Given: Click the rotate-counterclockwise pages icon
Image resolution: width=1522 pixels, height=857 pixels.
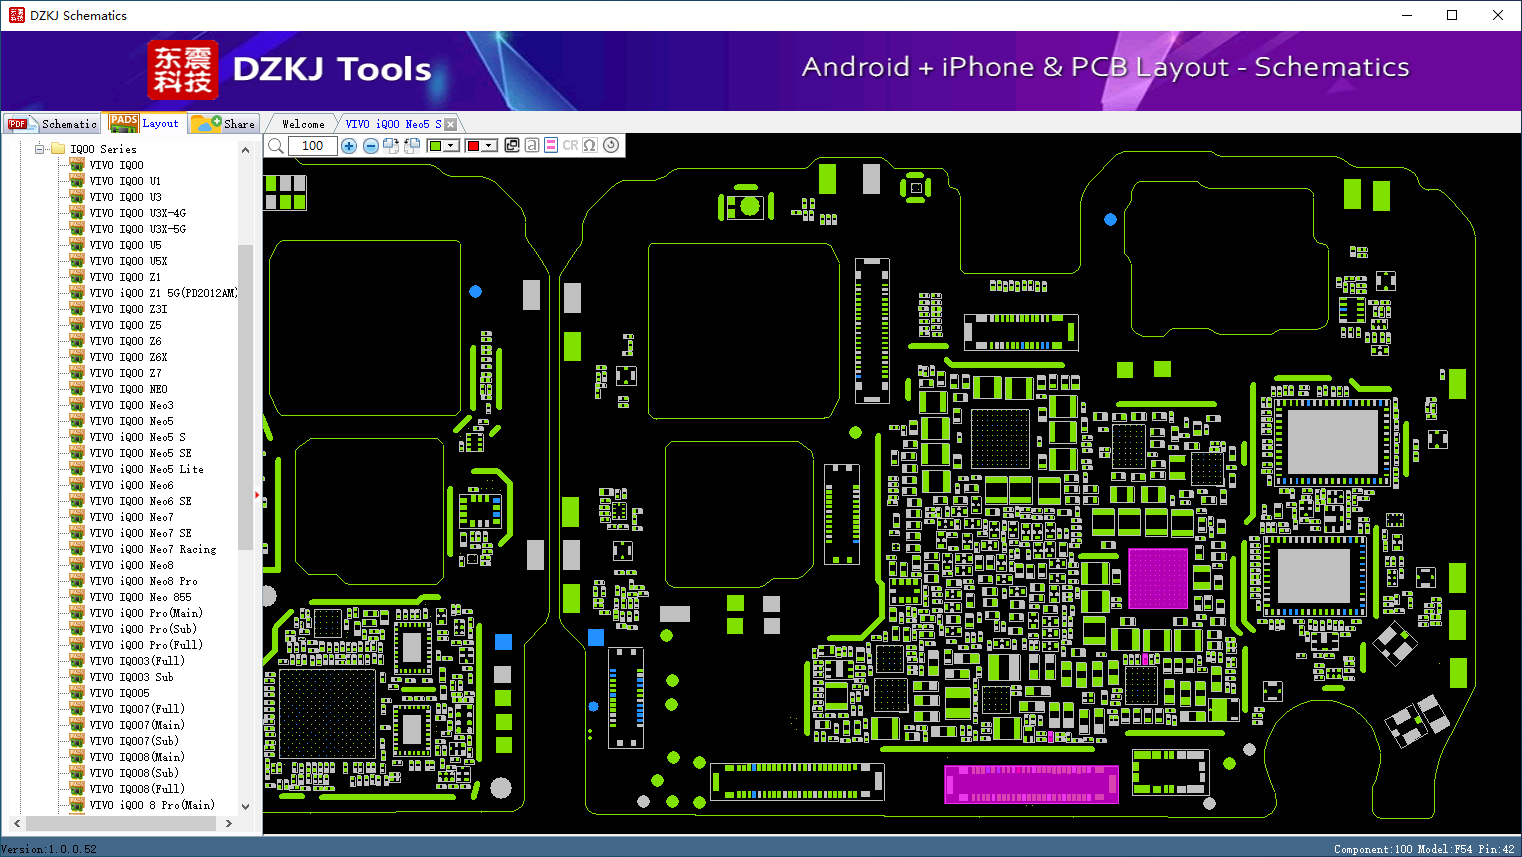Looking at the screenshot, I should point(411,146).
